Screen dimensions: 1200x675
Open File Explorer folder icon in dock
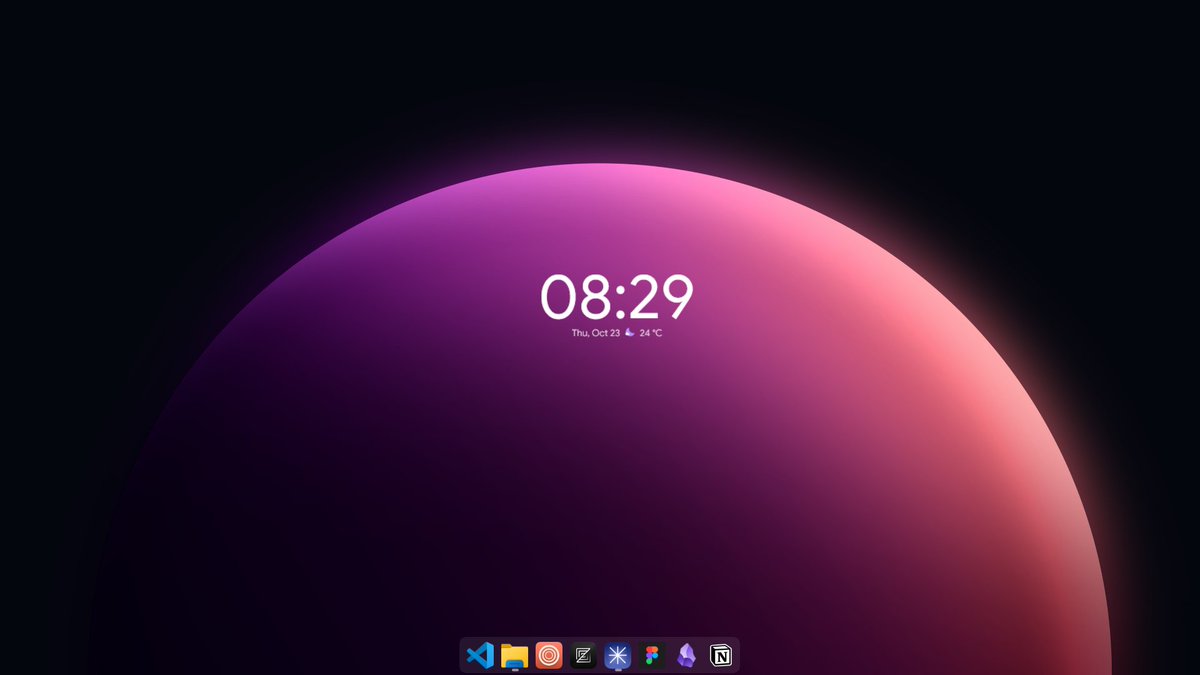pos(514,655)
